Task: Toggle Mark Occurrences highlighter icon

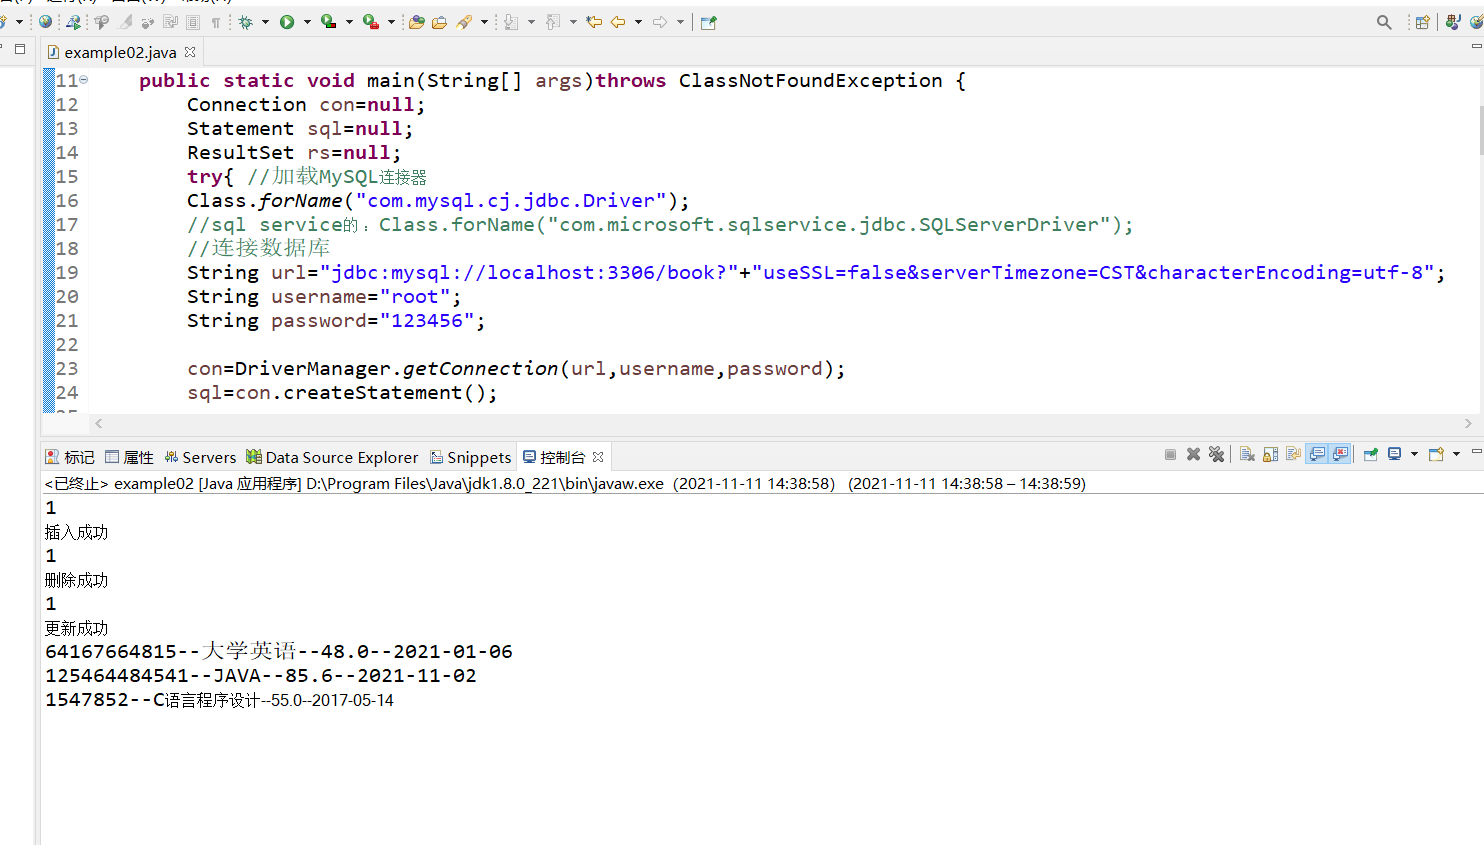Action: pyautogui.click(x=125, y=22)
